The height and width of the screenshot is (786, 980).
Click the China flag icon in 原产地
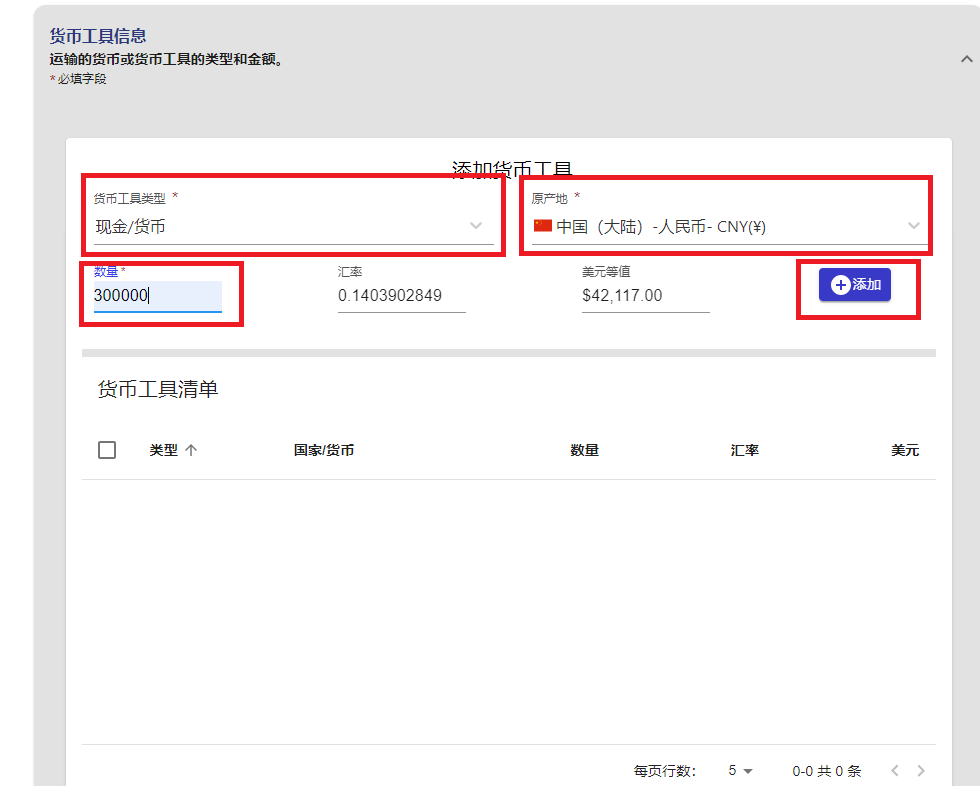tap(542, 226)
